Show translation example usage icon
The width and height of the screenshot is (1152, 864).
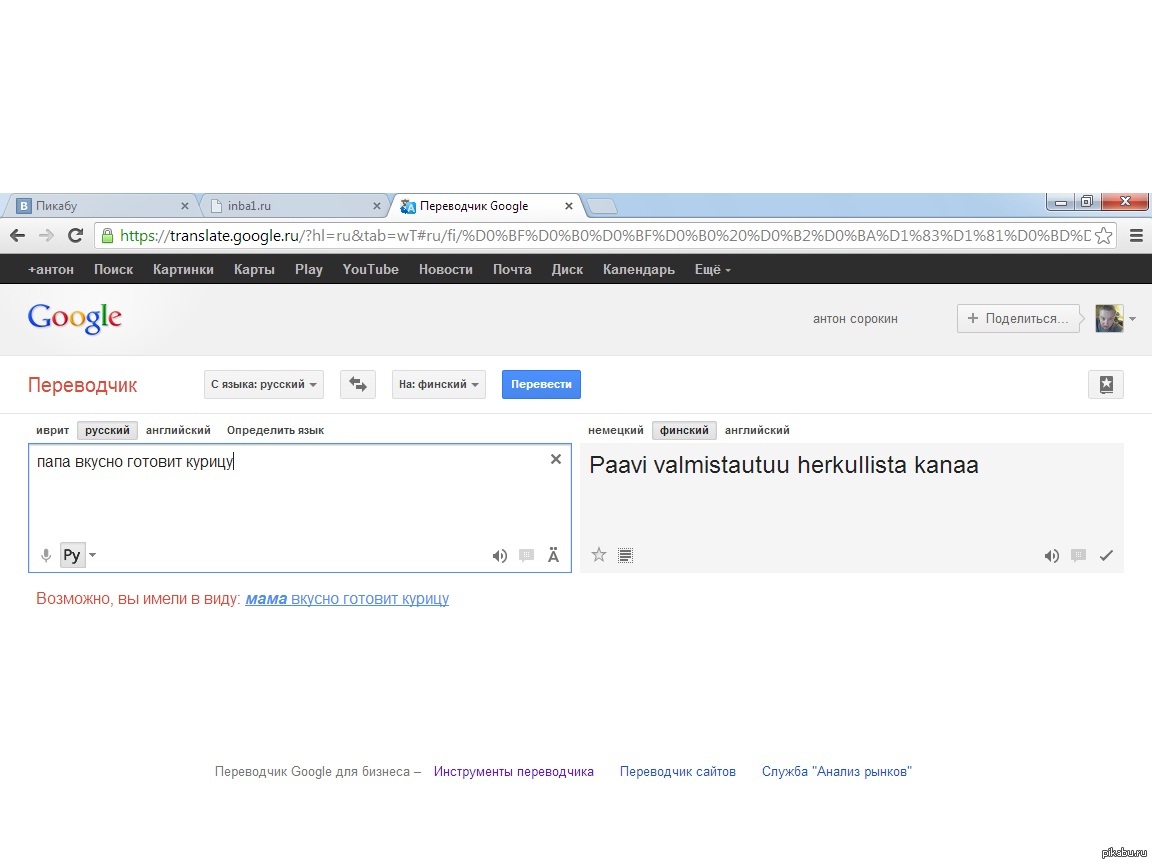click(1079, 555)
